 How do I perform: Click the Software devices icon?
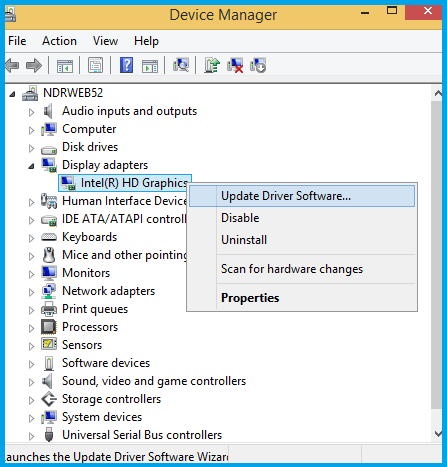(x=49, y=363)
